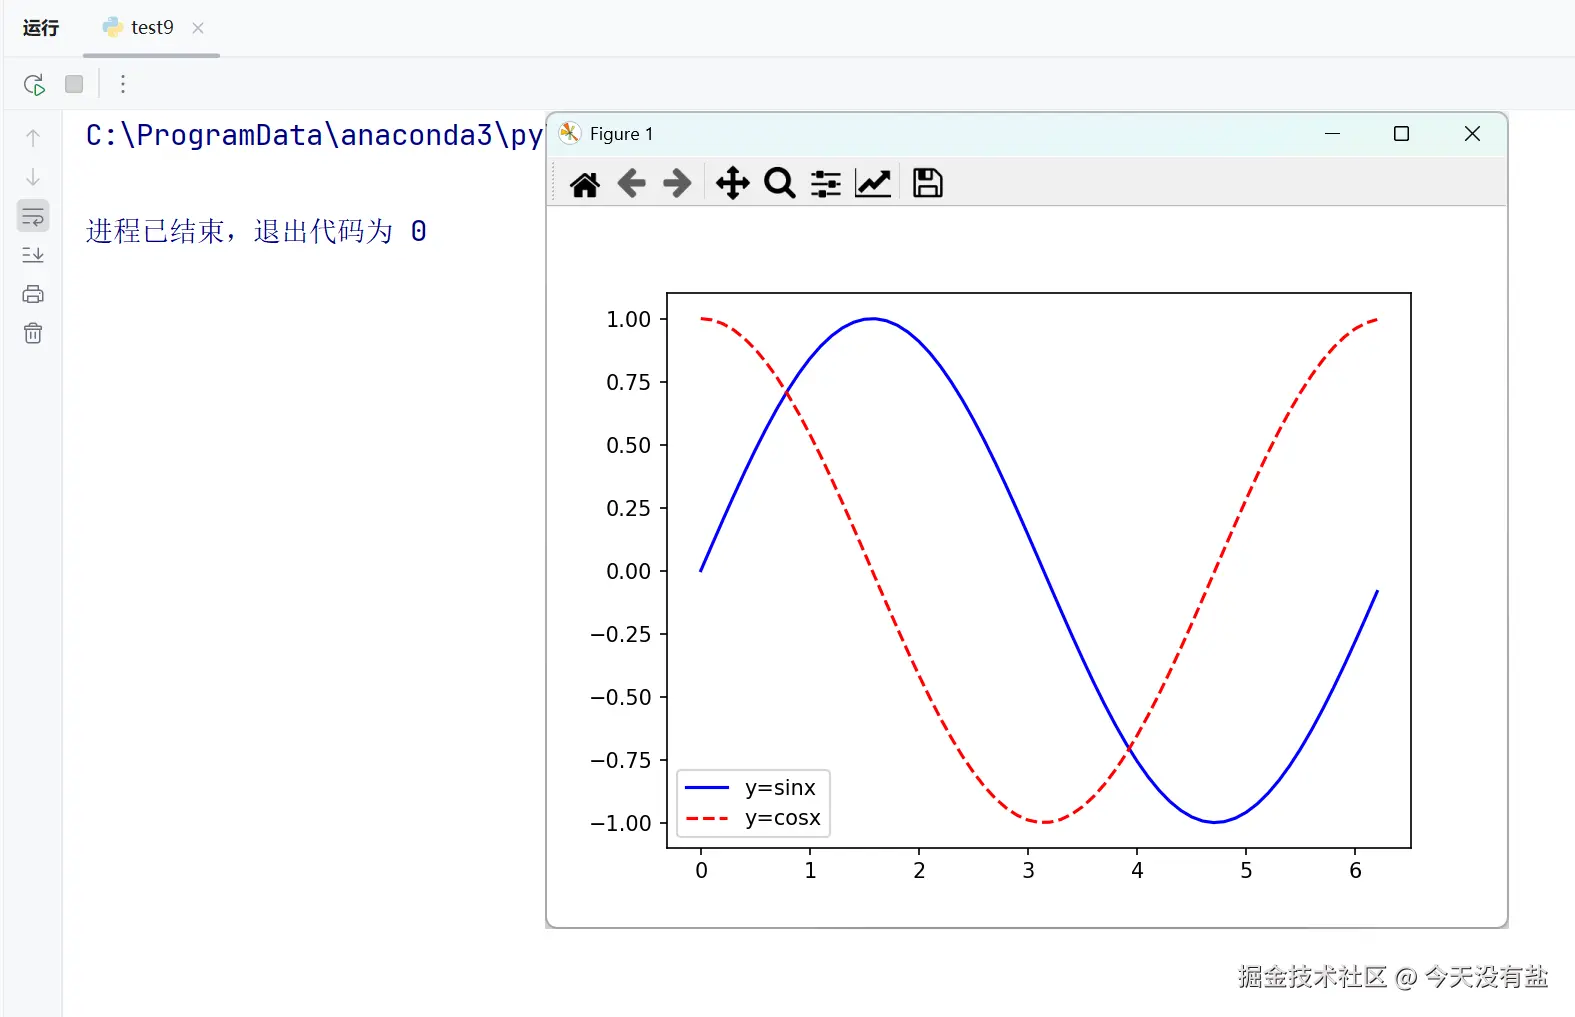Close the test9 run tab
The width and height of the screenshot is (1575, 1017).
pyautogui.click(x=198, y=28)
